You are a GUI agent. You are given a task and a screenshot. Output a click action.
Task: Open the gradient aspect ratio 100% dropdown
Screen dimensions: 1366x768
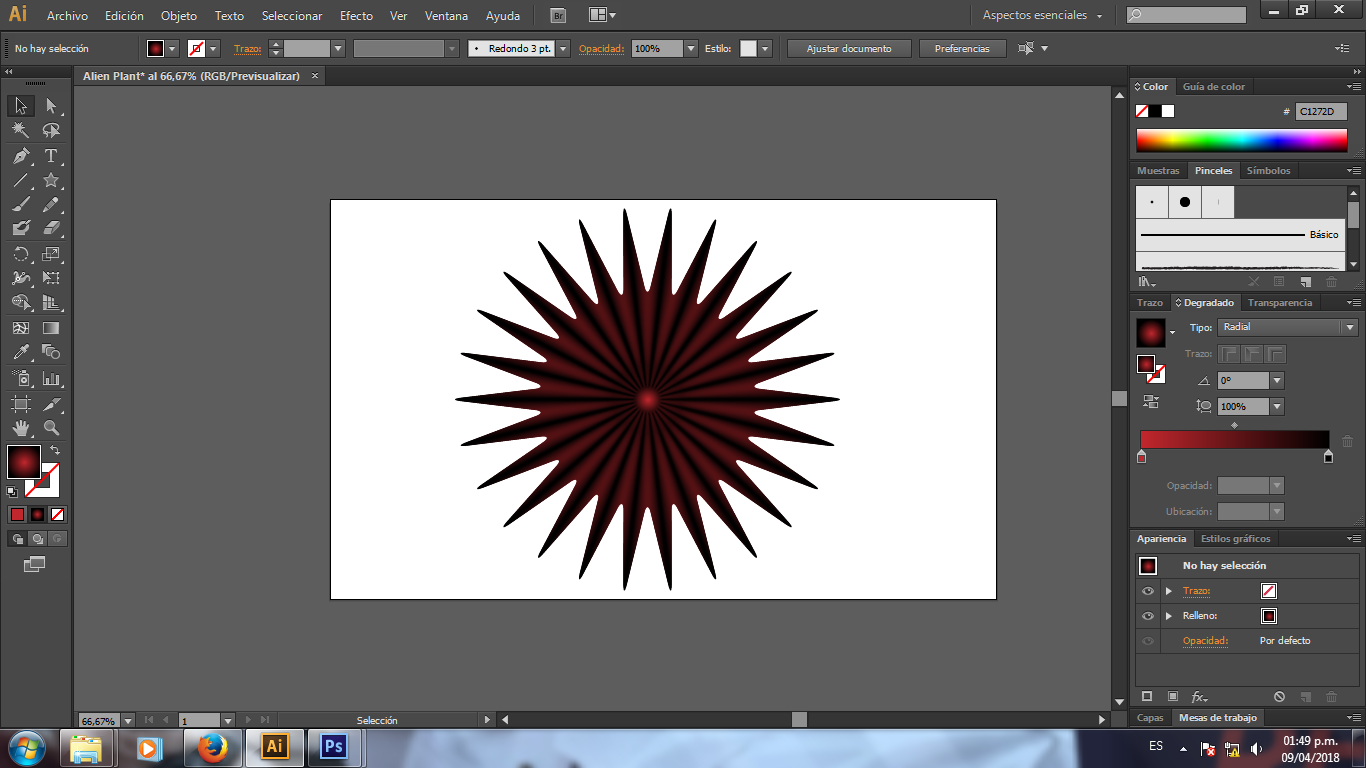click(1276, 407)
